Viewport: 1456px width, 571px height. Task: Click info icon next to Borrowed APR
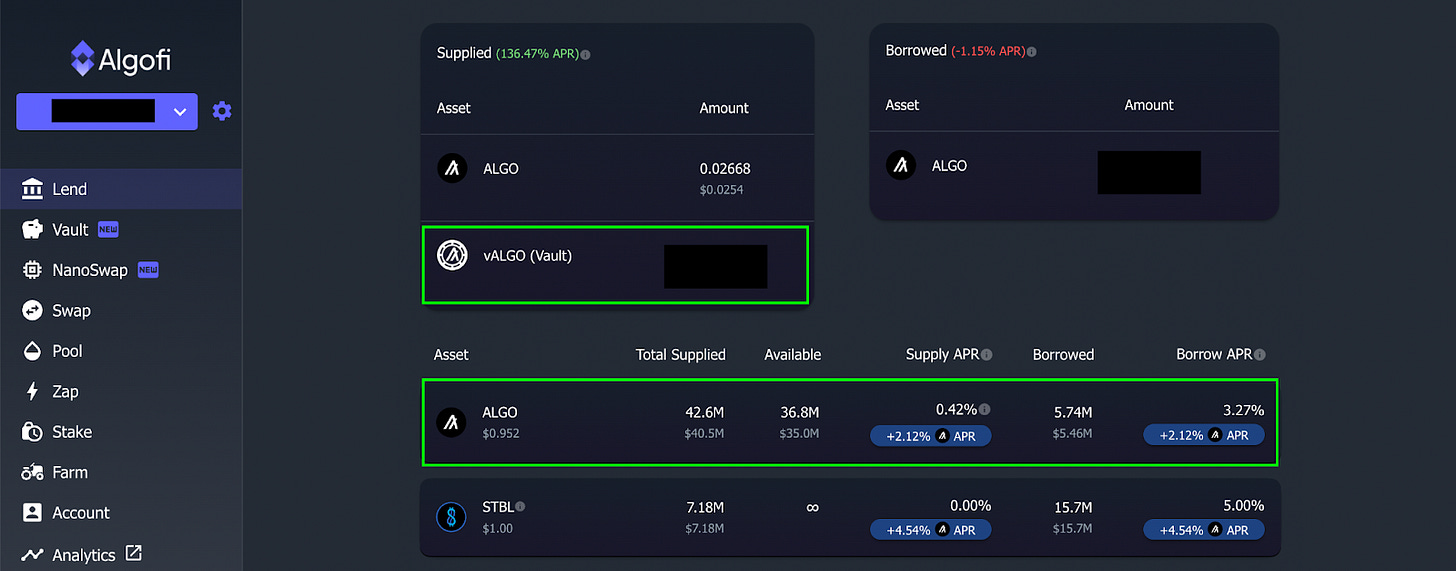coord(1032,51)
